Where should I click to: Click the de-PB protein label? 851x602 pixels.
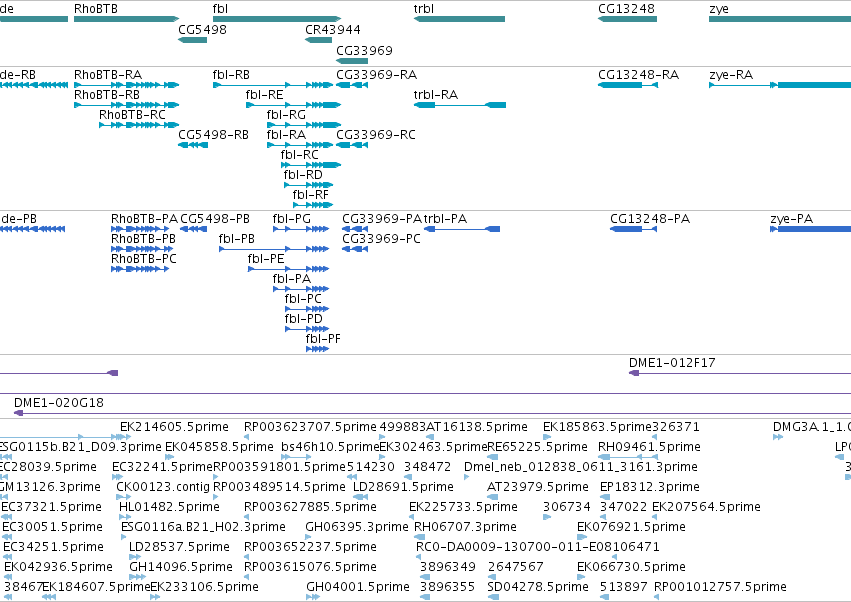point(18,219)
